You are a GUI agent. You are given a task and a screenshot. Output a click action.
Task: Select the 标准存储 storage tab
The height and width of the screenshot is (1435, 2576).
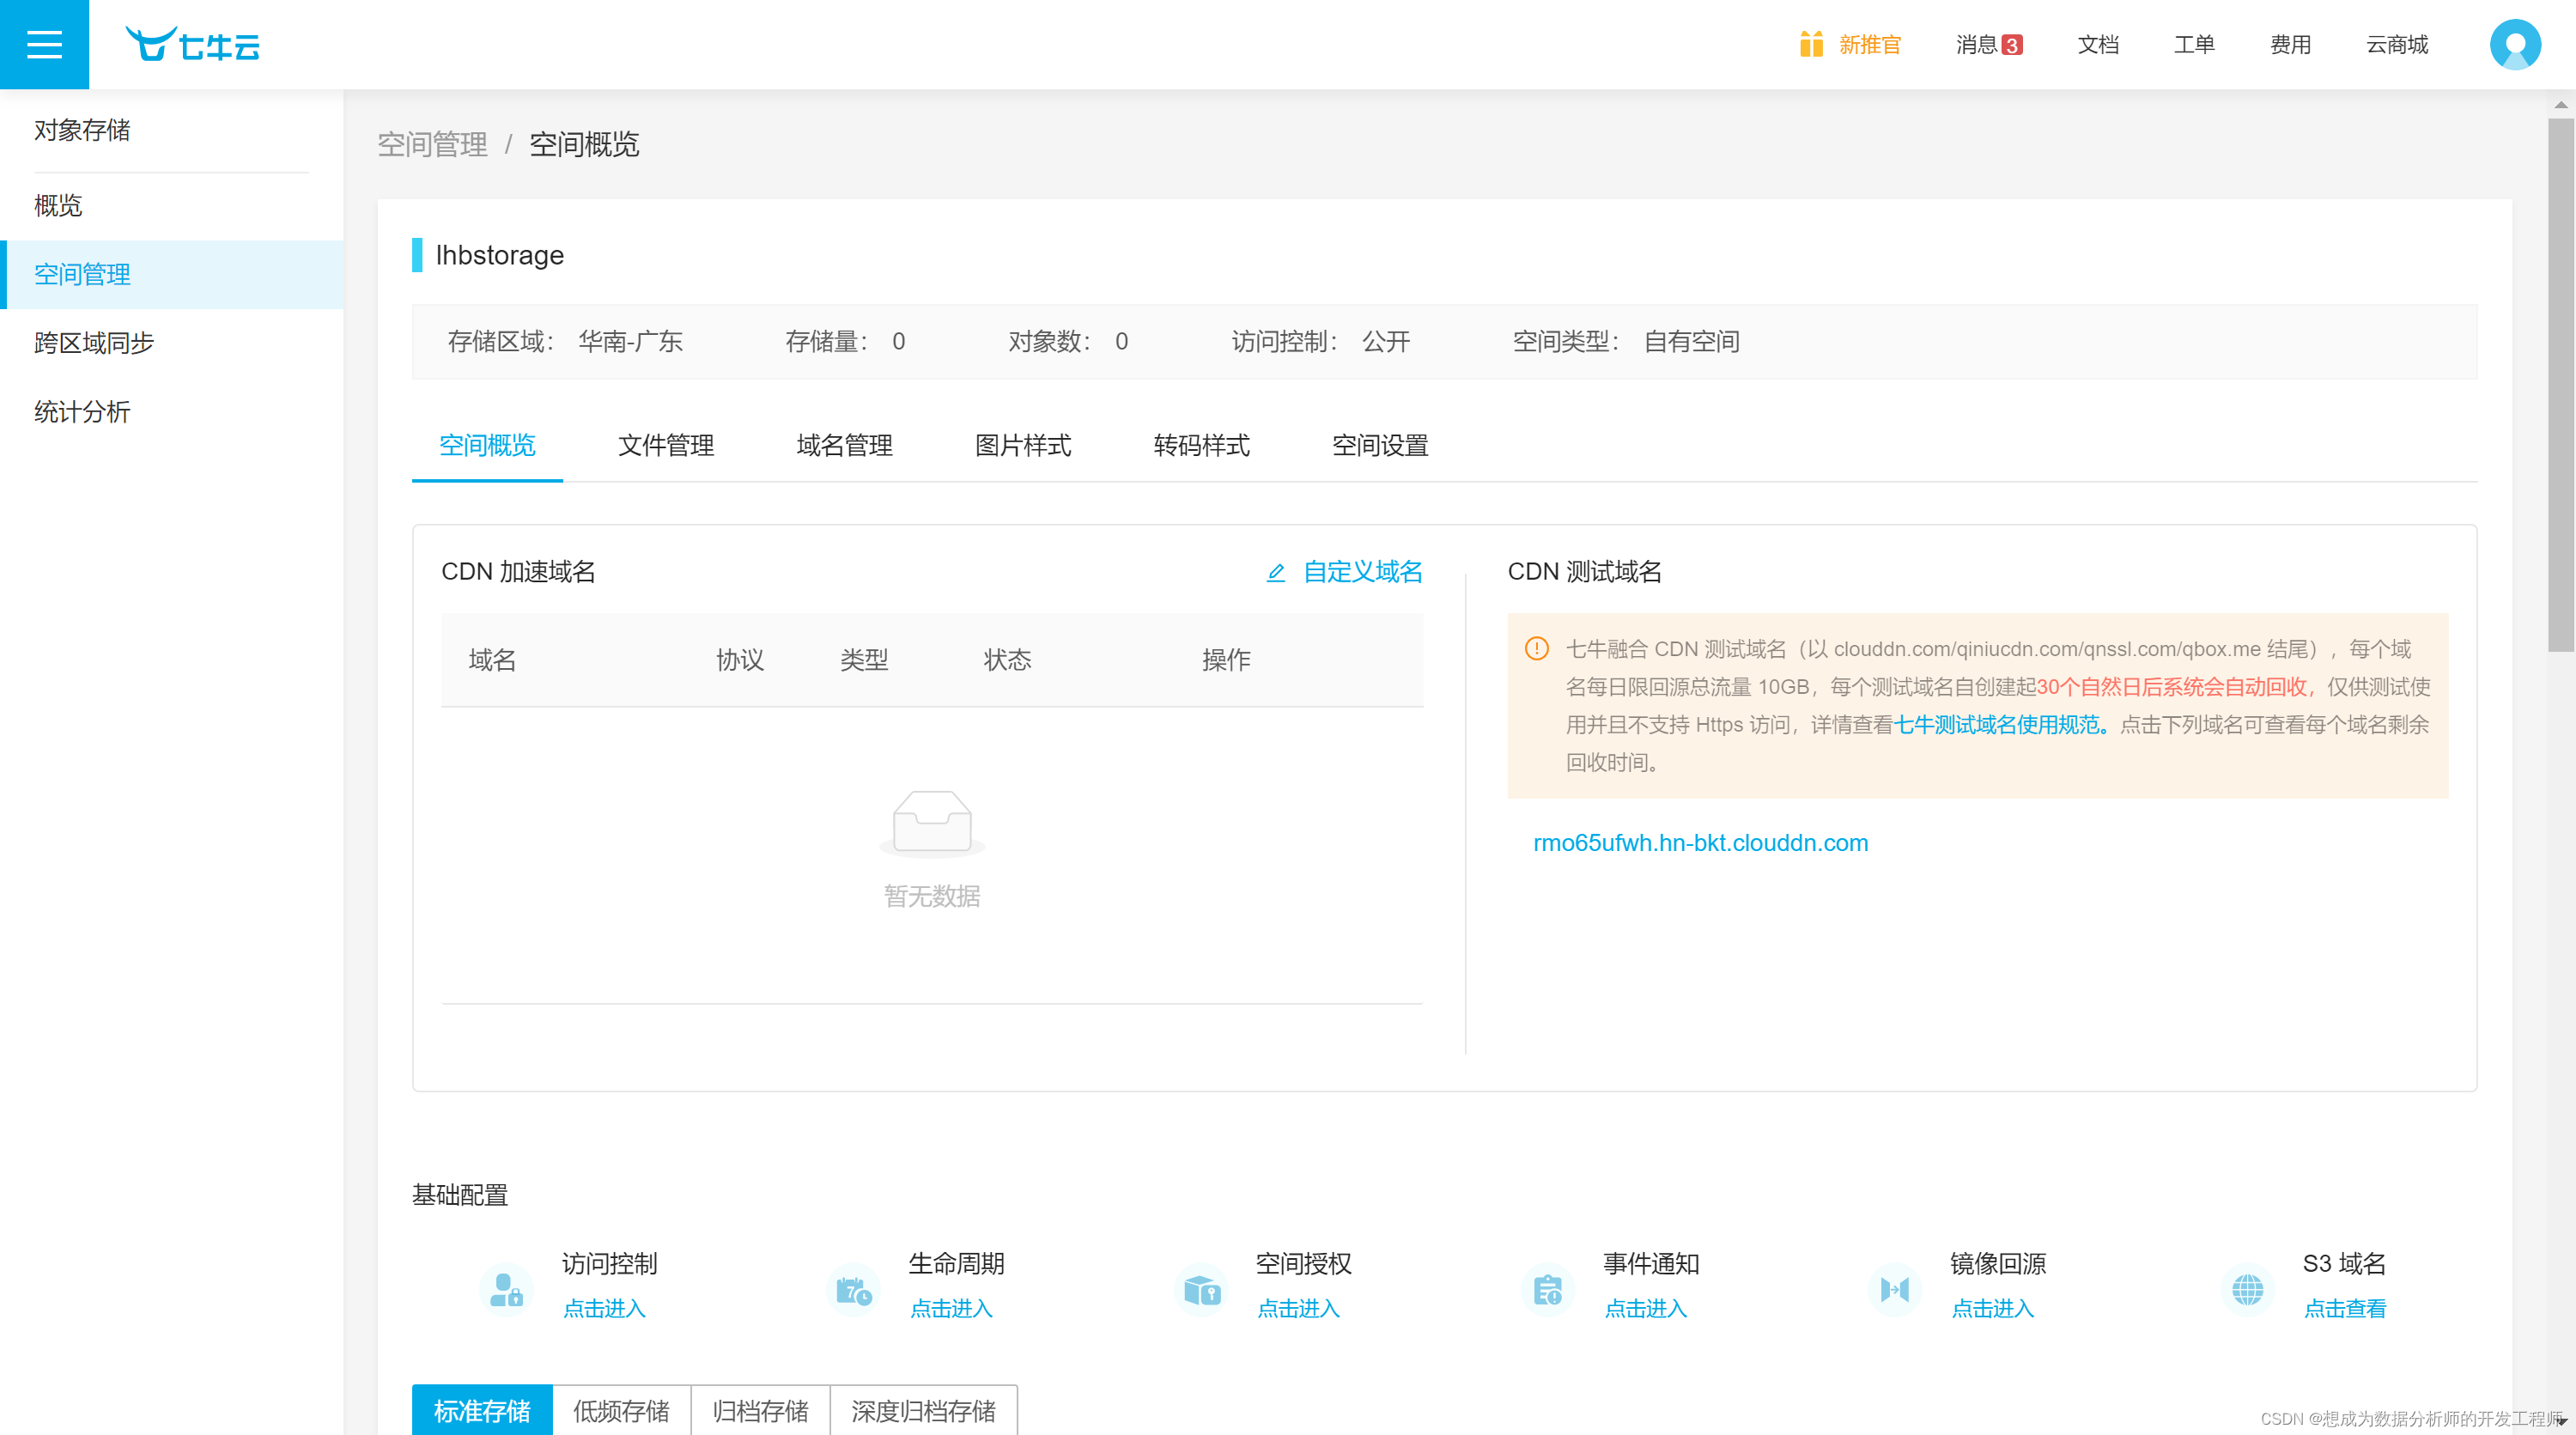pos(482,1410)
